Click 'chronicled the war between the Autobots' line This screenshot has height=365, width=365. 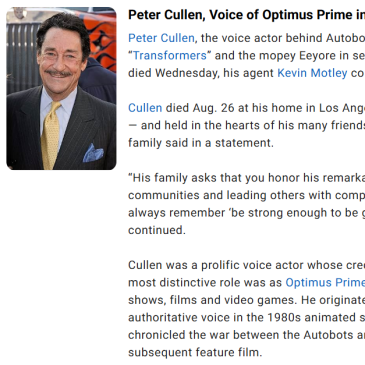click(x=246, y=335)
